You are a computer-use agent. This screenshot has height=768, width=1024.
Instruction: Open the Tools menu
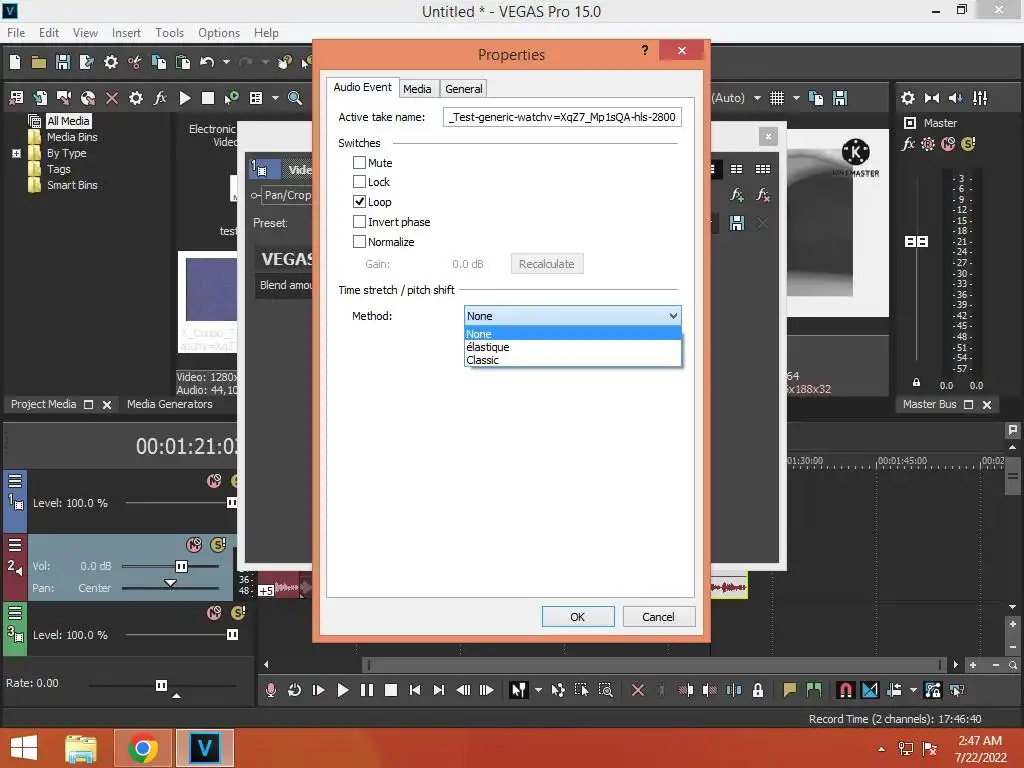coord(169,33)
